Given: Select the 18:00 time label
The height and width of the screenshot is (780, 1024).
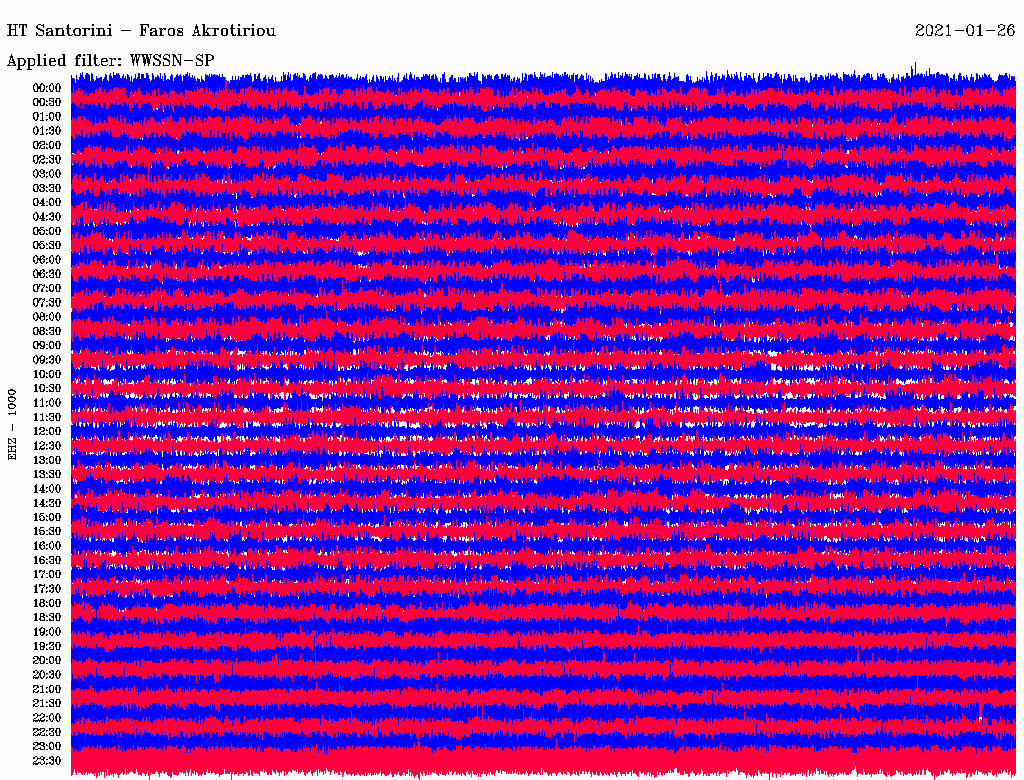Looking at the screenshot, I should [47, 604].
